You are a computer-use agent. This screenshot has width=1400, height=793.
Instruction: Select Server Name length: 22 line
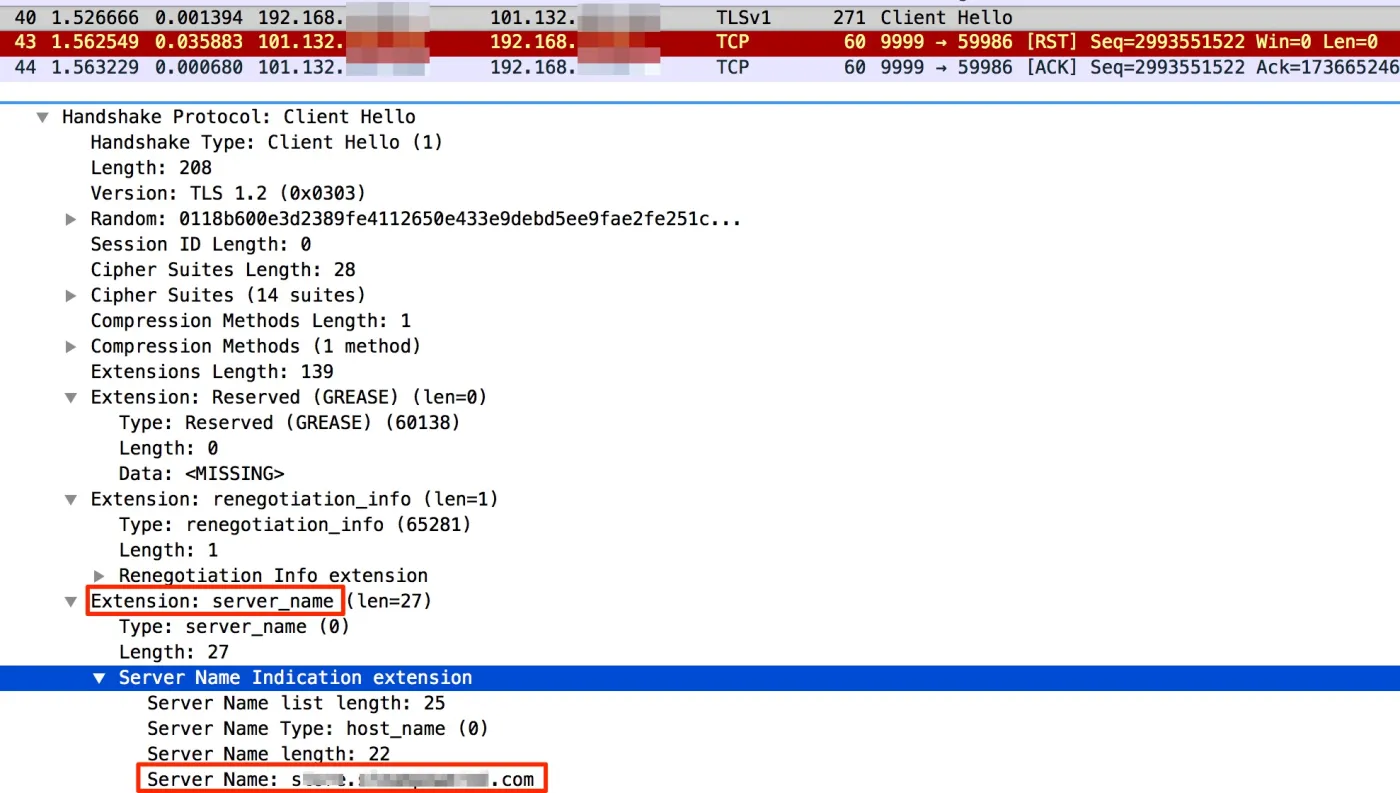[268, 754]
